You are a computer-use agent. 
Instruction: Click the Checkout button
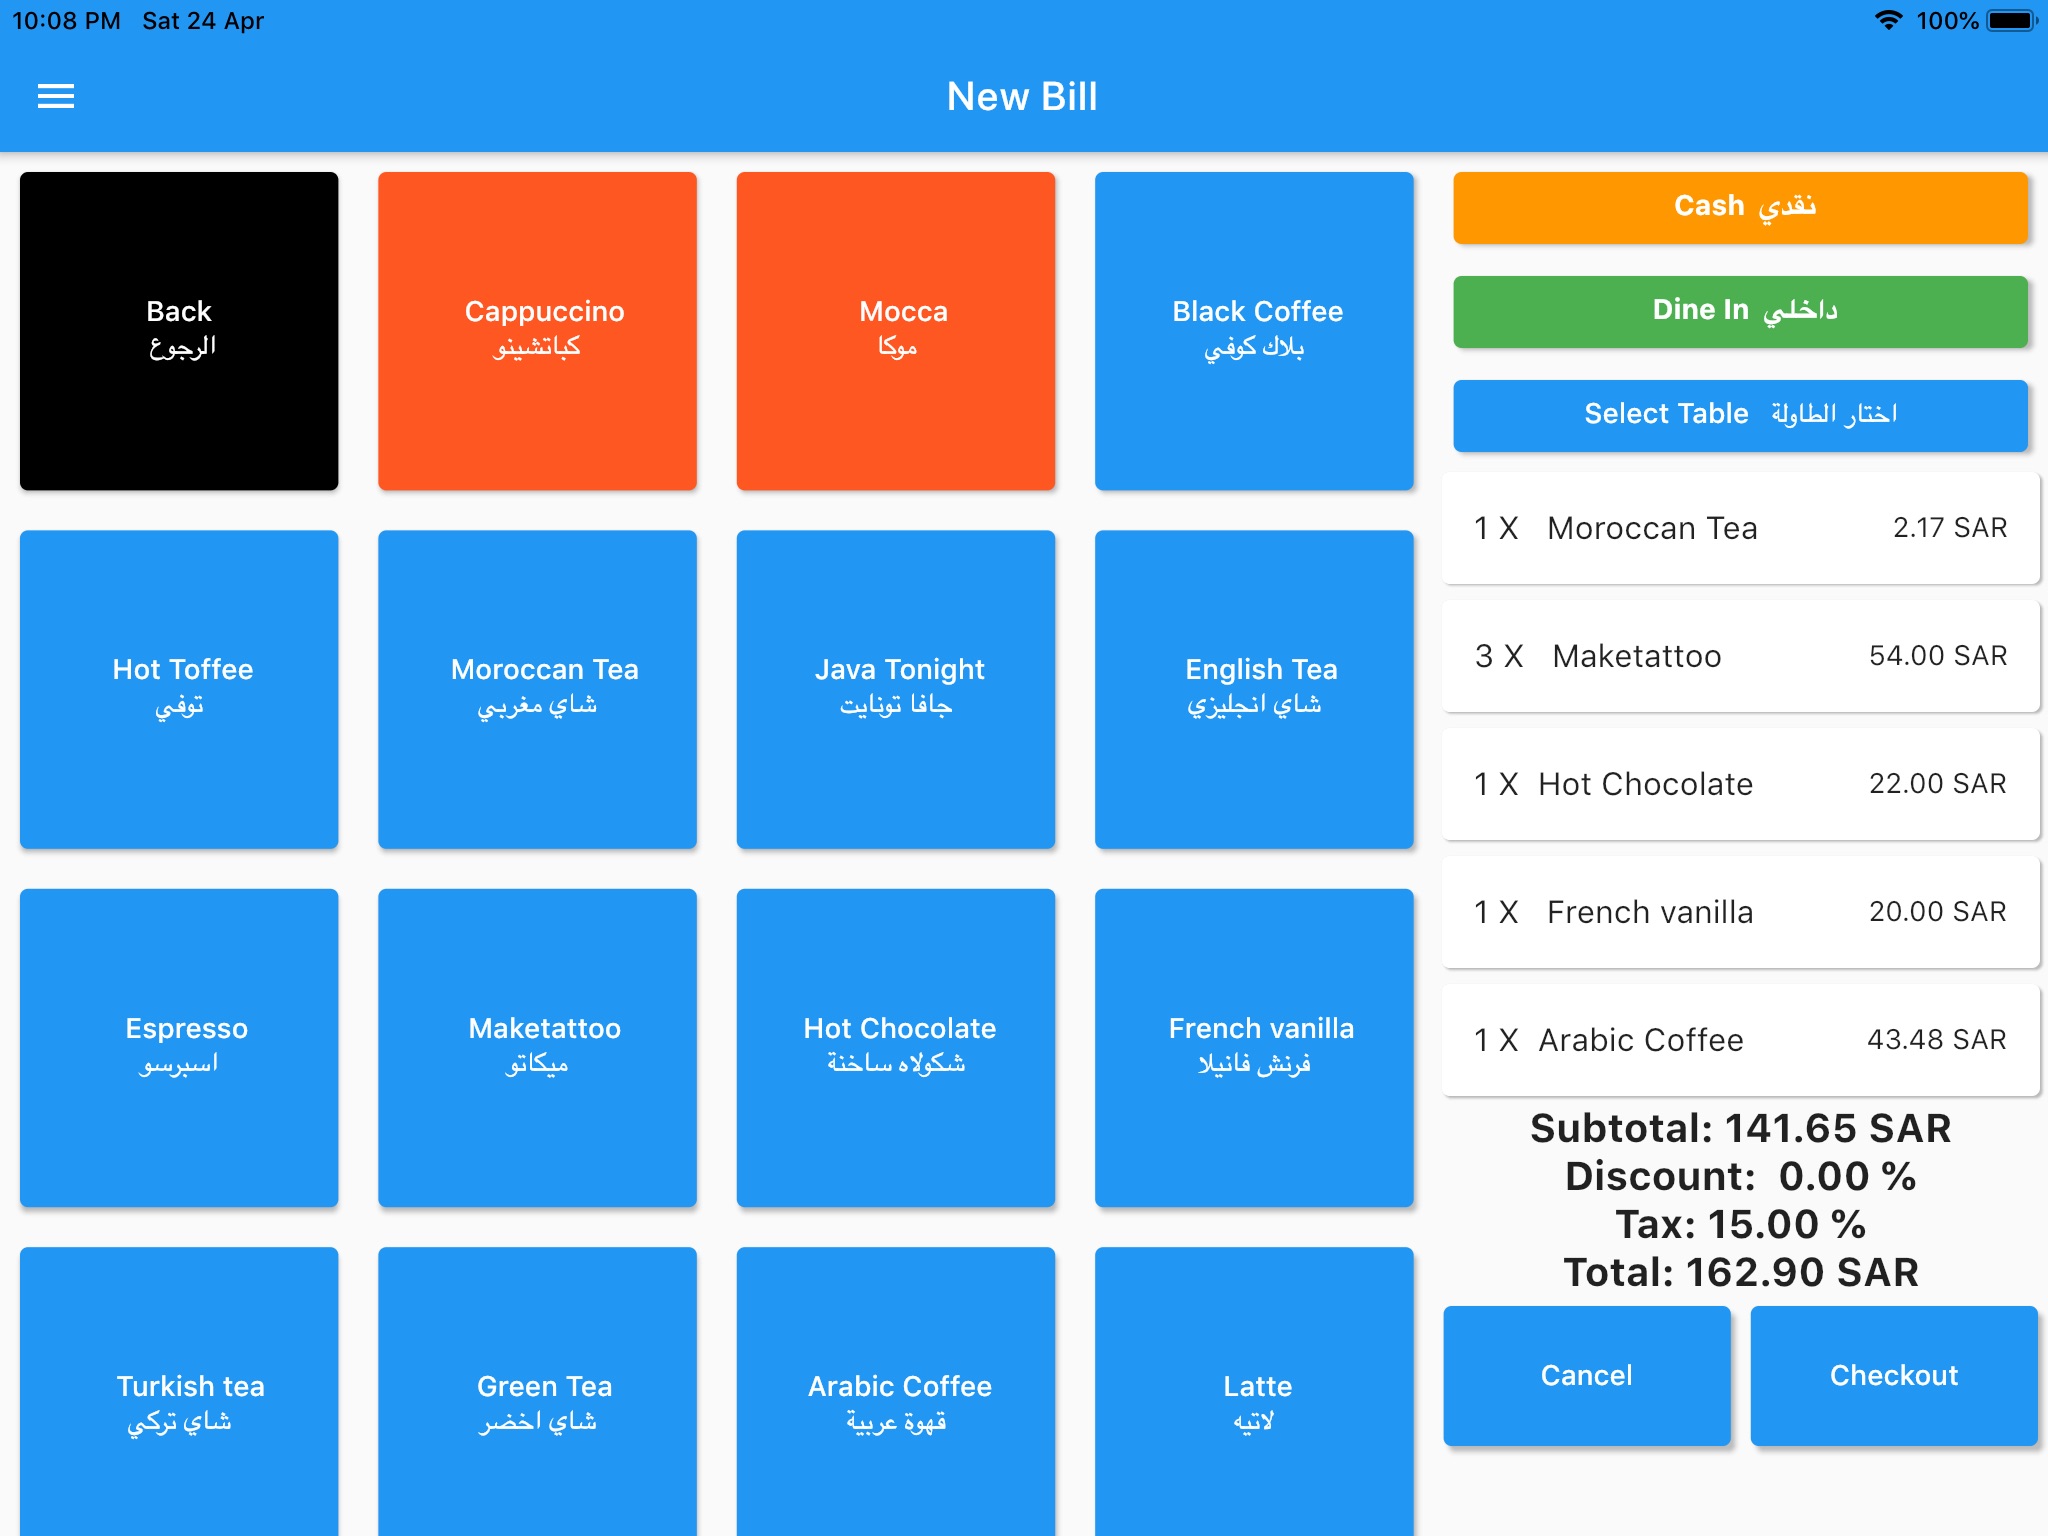(1896, 1375)
